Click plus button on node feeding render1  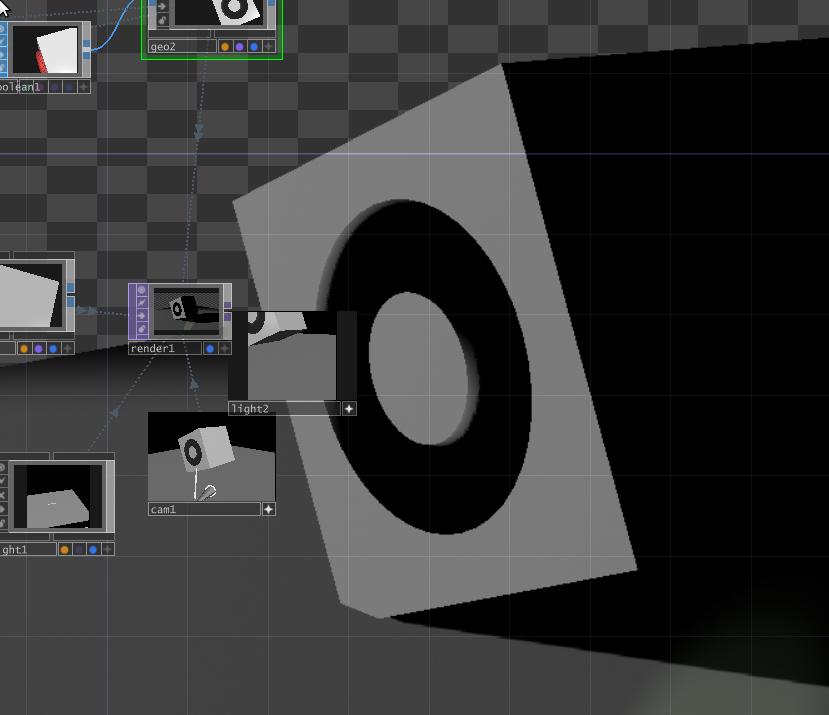click(67, 349)
